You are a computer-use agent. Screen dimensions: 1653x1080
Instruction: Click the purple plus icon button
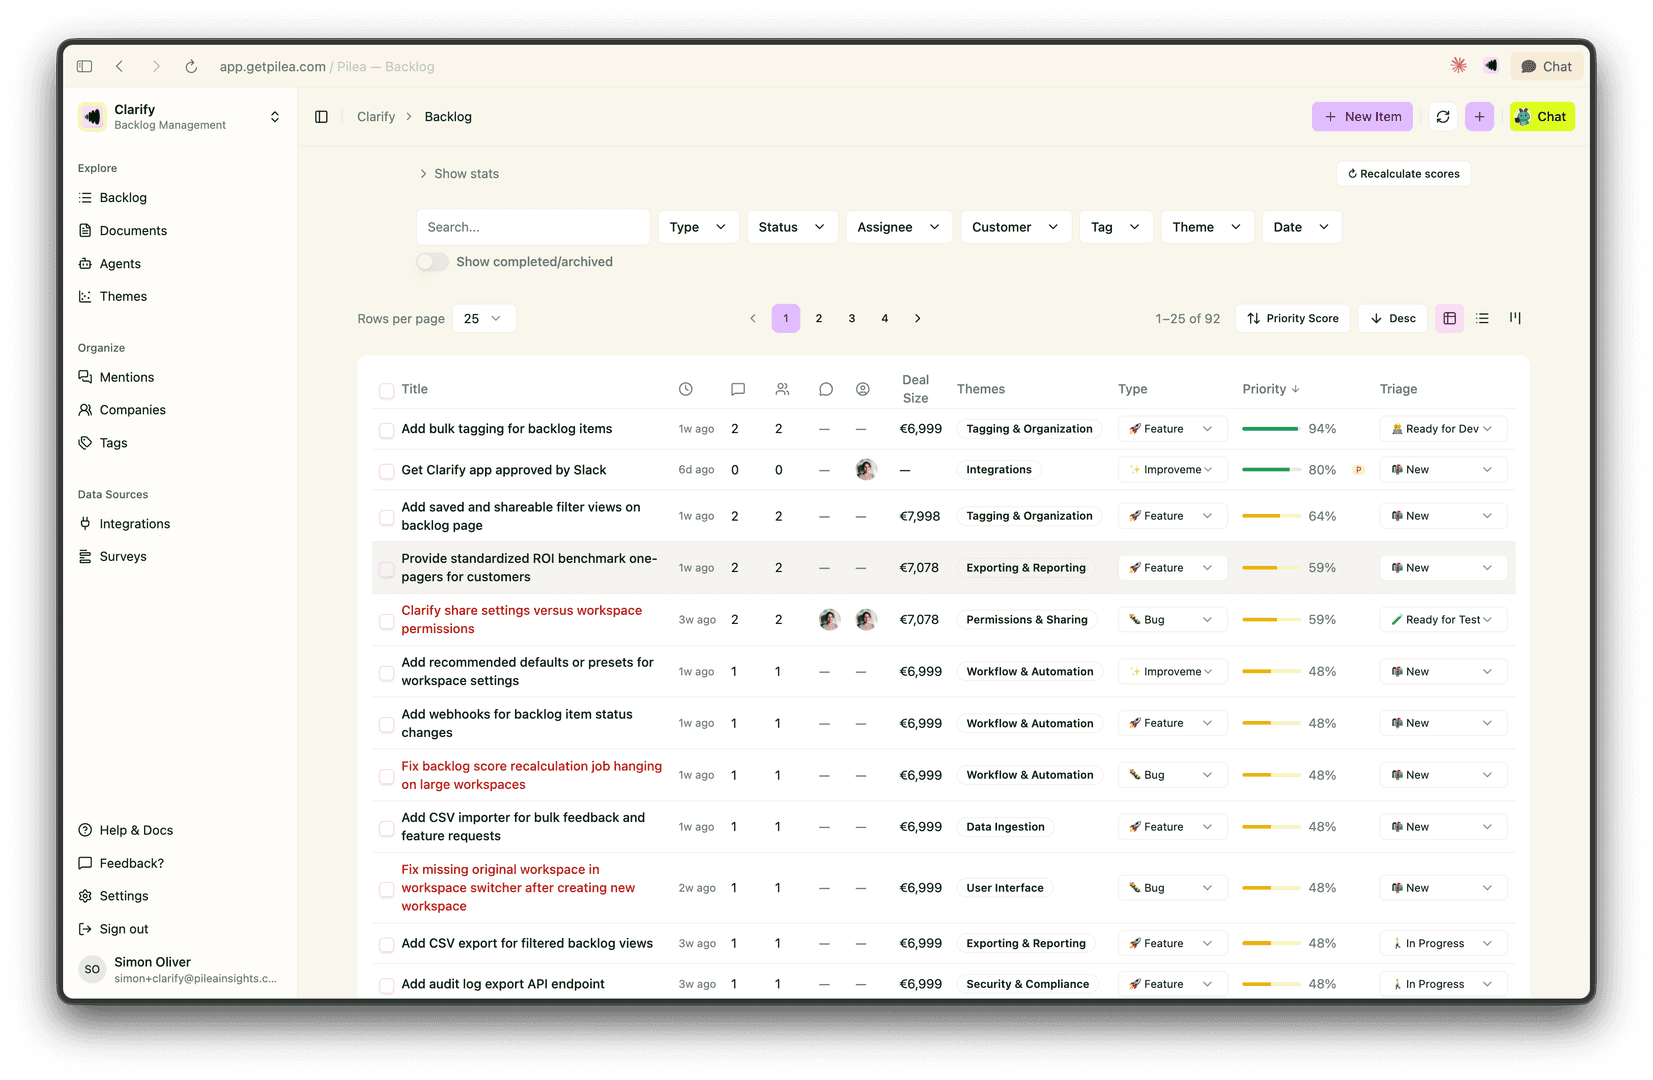1480,117
